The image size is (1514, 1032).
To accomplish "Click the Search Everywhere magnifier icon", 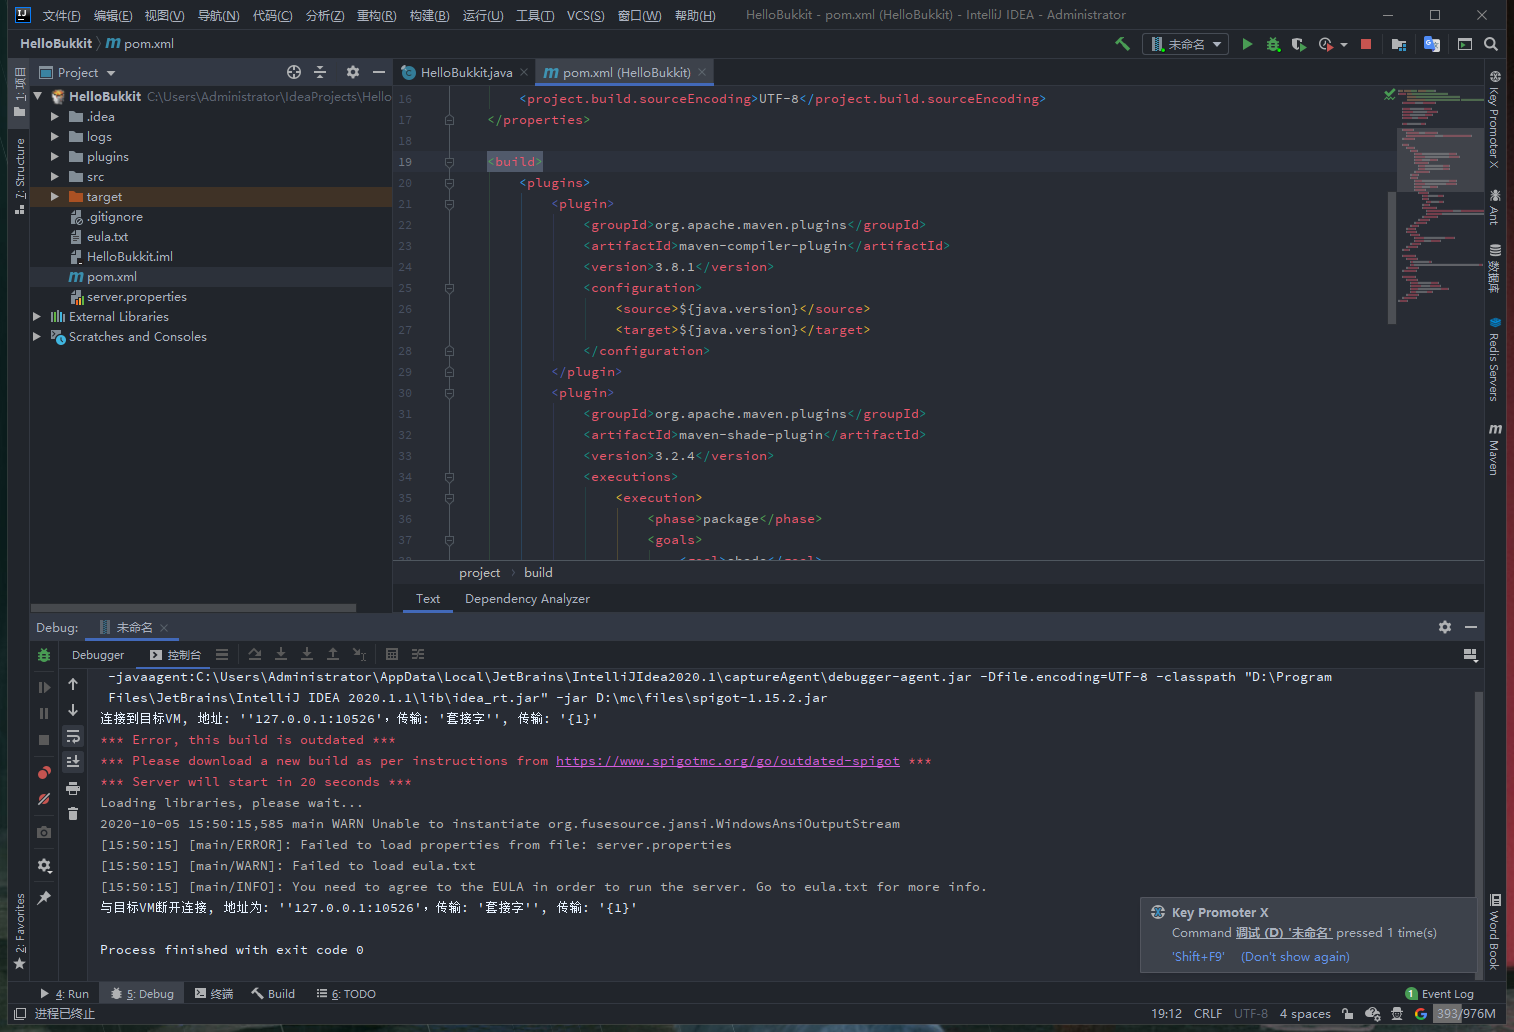I will 1491,44.
